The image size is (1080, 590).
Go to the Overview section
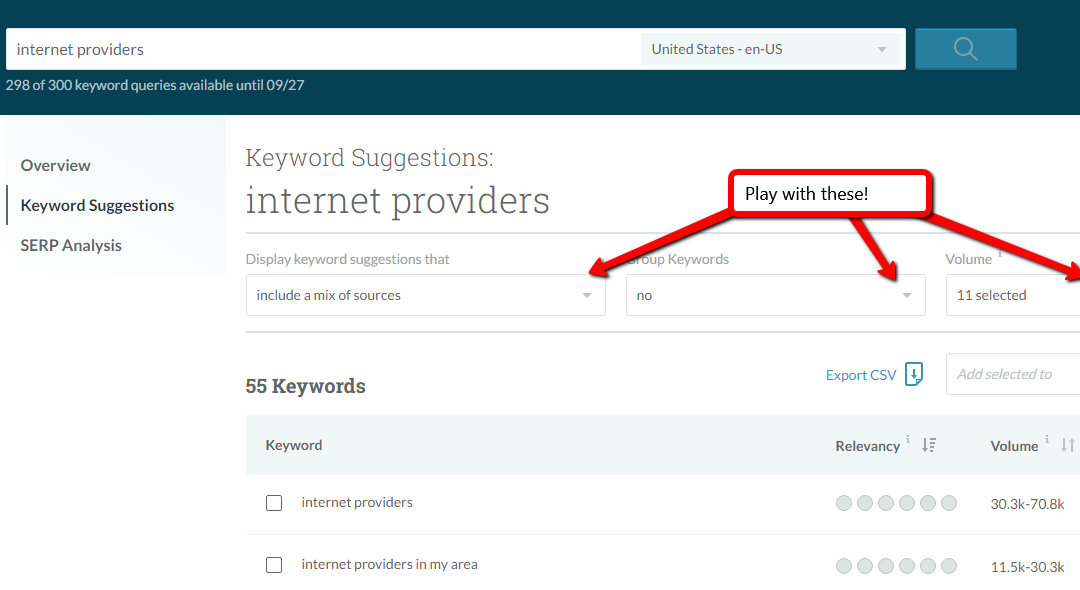point(56,165)
